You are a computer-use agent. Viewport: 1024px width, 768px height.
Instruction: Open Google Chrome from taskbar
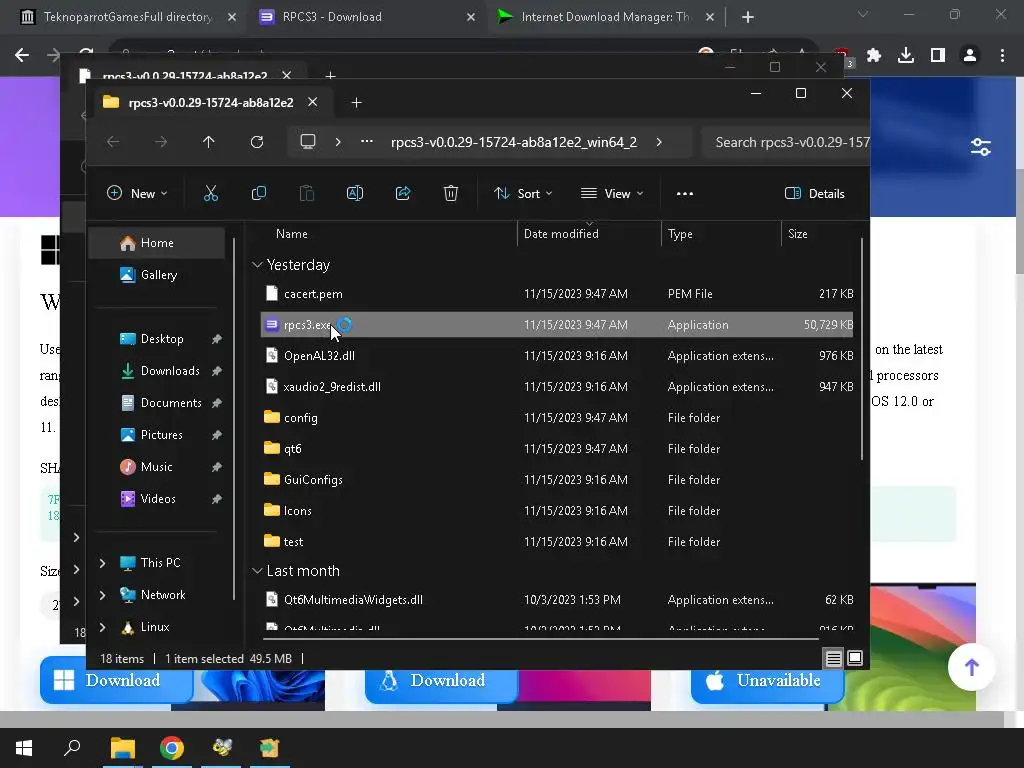(x=172, y=748)
